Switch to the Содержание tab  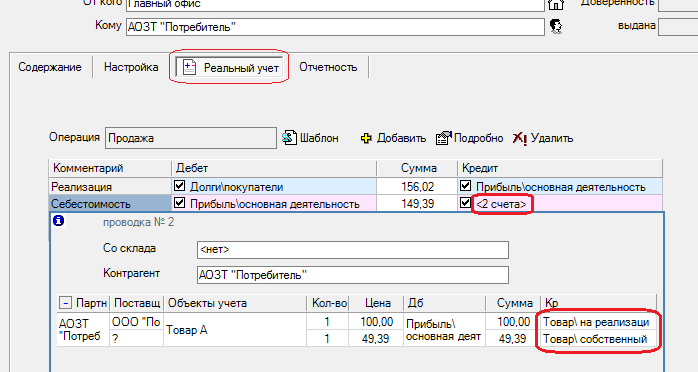(50, 67)
